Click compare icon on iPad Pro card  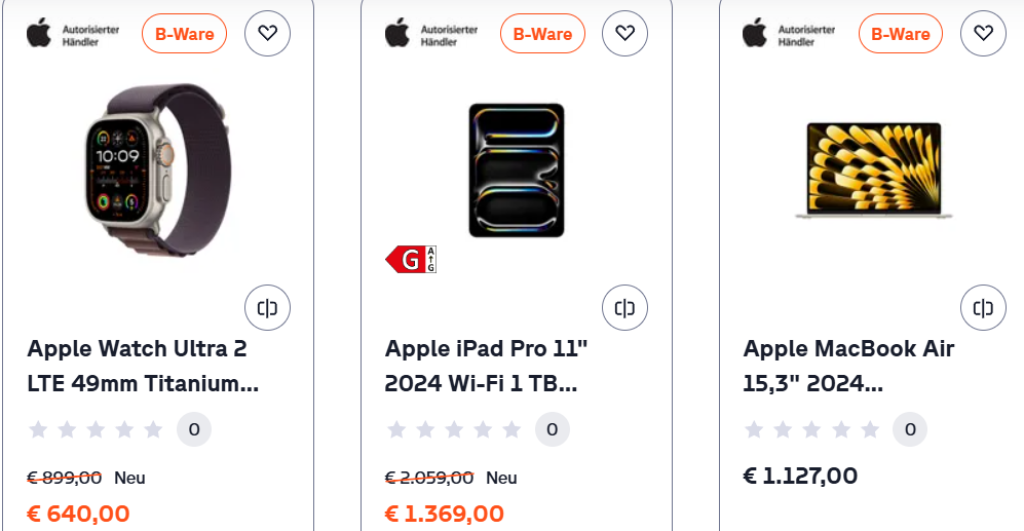tap(625, 307)
